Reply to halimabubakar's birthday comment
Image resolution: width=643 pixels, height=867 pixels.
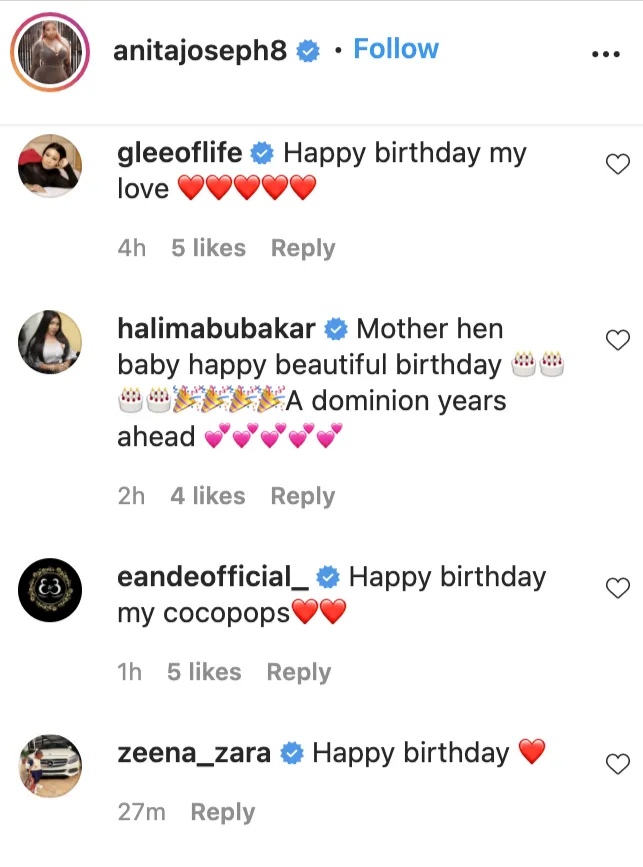pyautogui.click(x=302, y=496)
